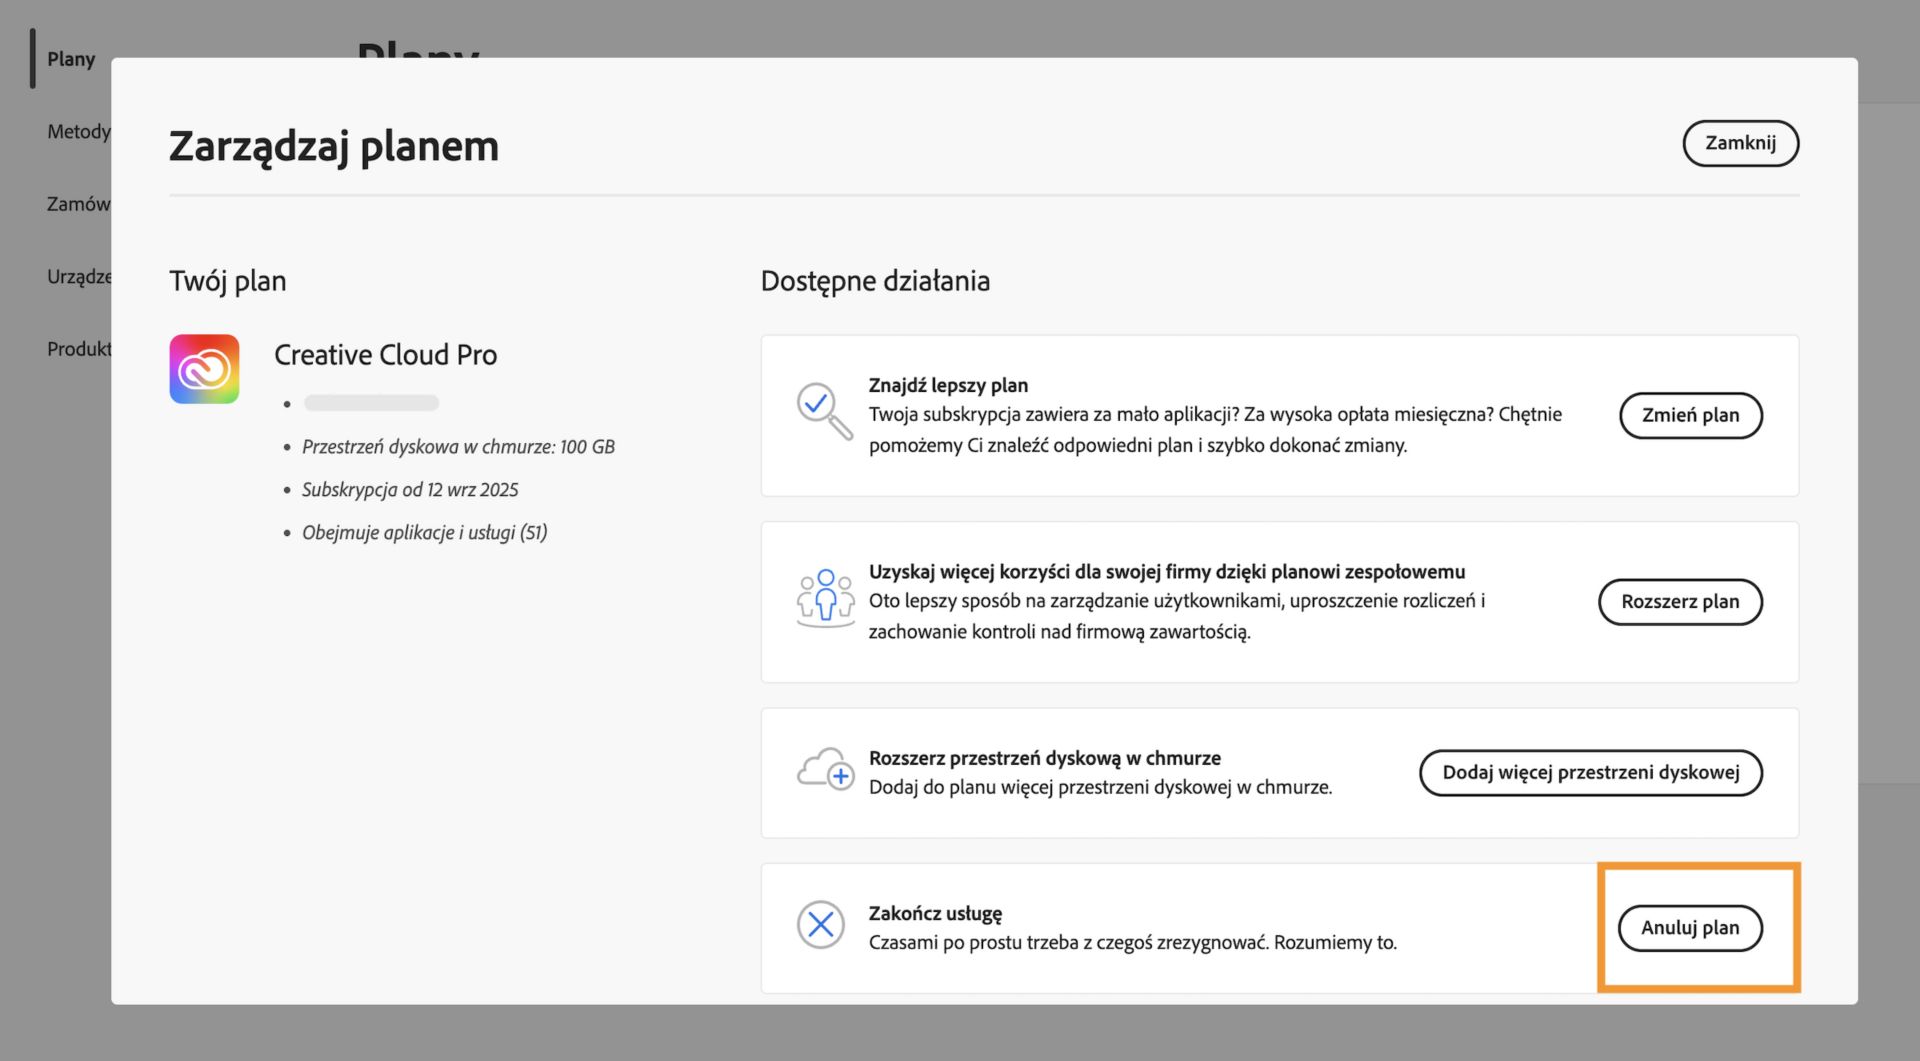Select the Produkt sidebar entry
The width and height of the screenshot is (1920, 1061).
pos(78,349)
